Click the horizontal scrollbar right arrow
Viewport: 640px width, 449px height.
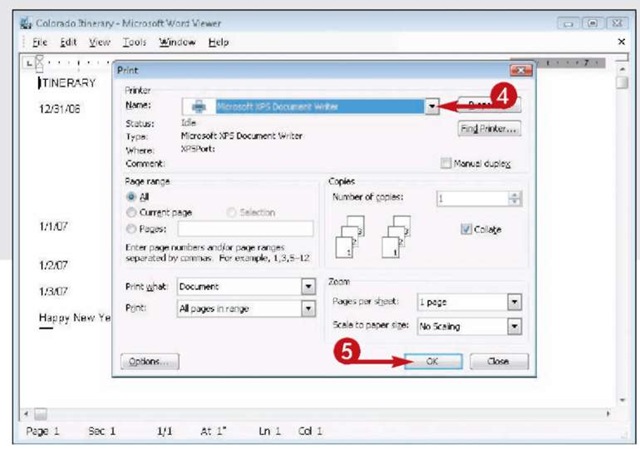pos(608,414)
